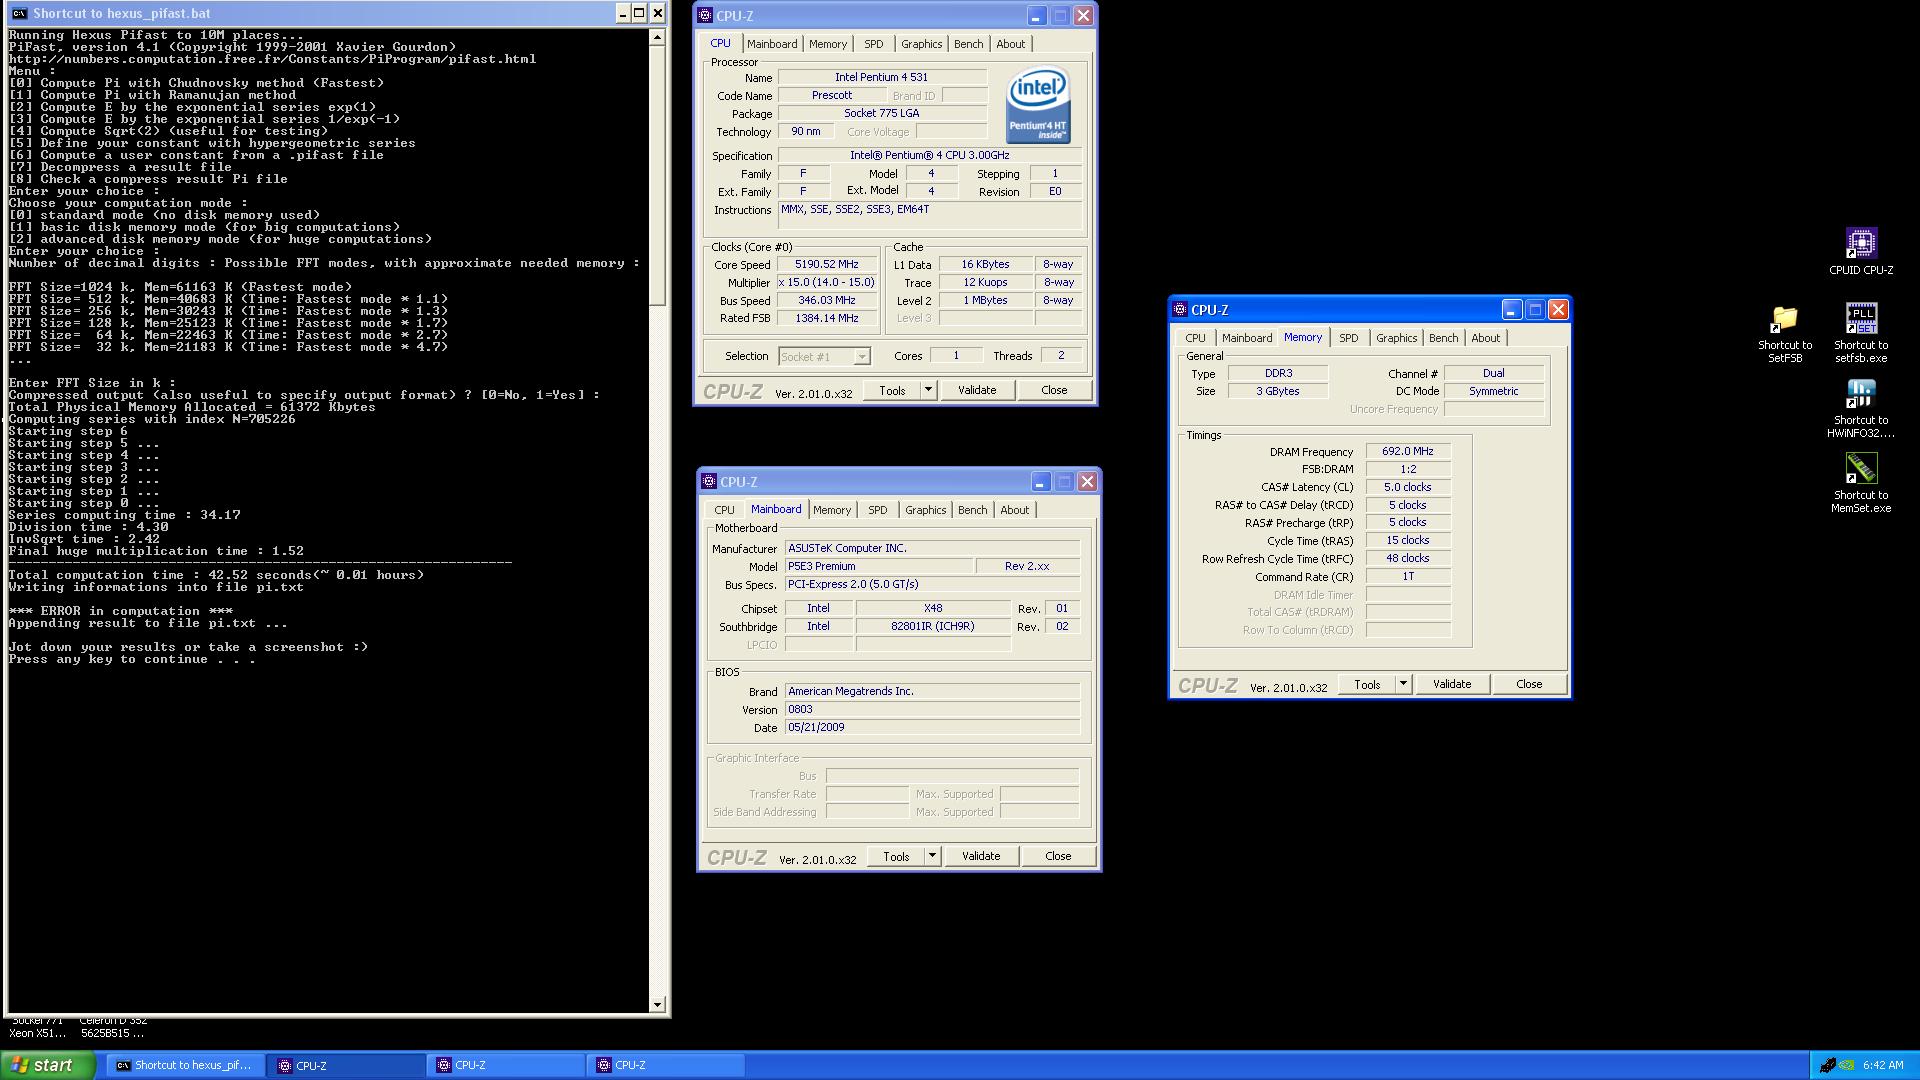The width and height of the screenshot is (1920, 1080).
Task: Switch to the second CPU-Z taskbar button
Action: tap(506, 1065)
